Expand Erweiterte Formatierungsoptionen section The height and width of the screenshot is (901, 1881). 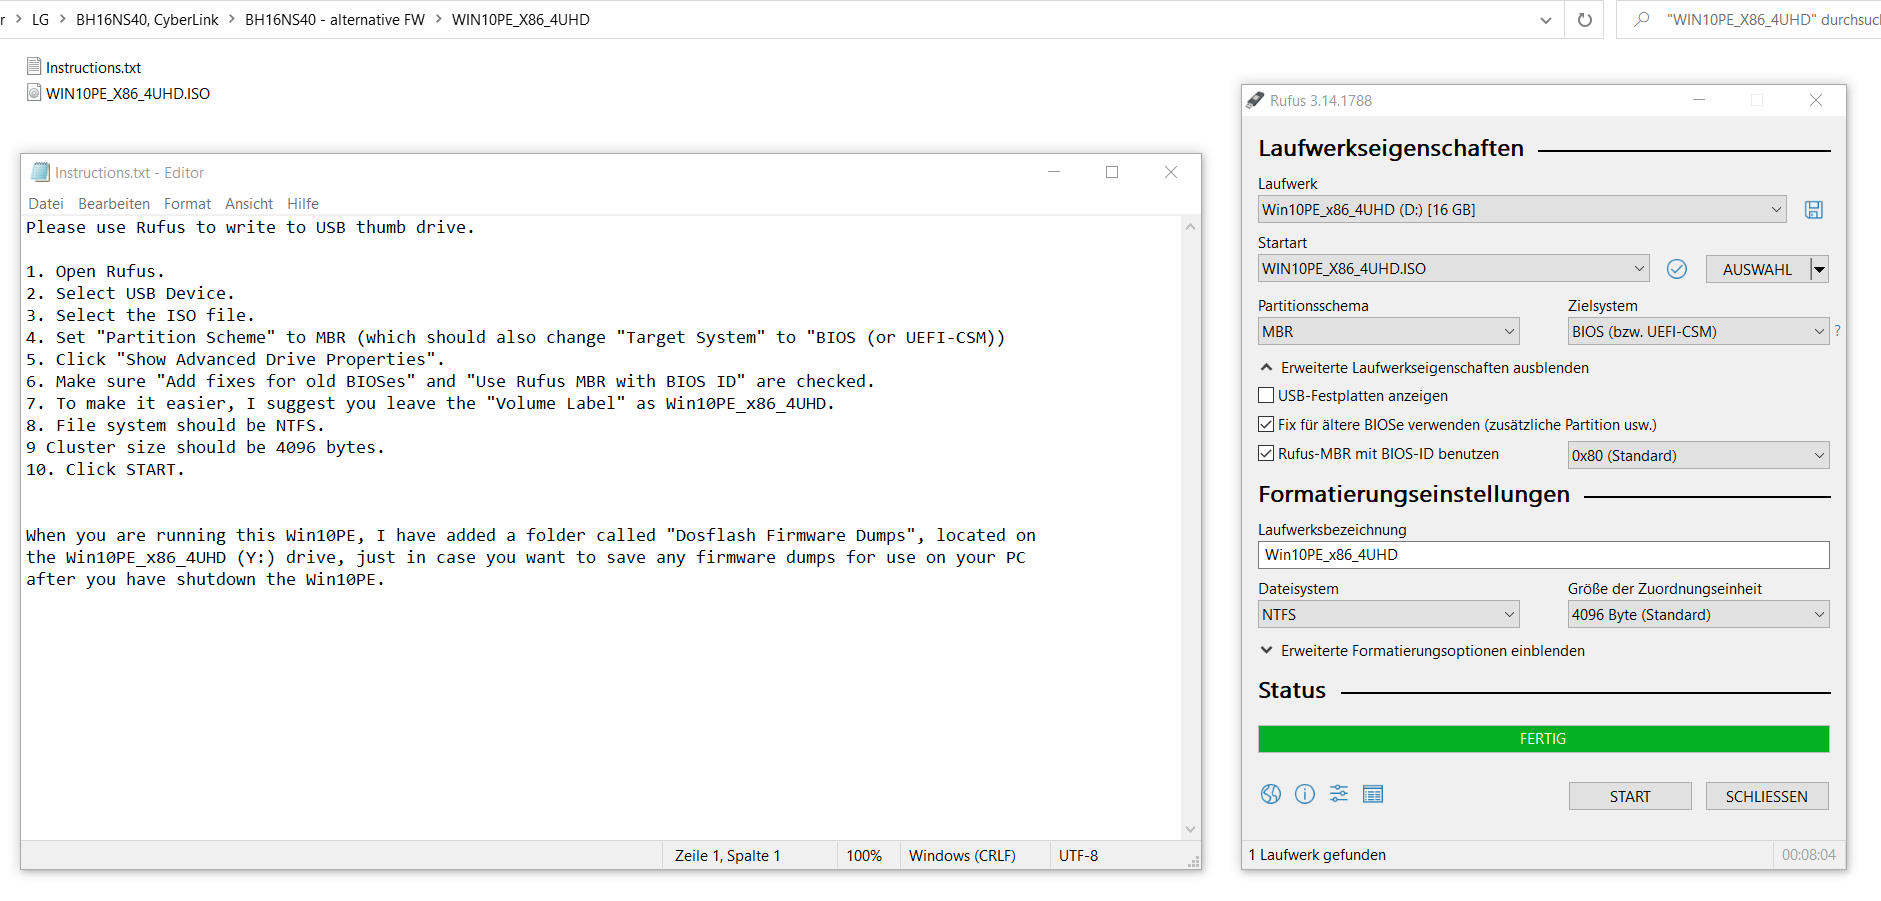(1422, 651)
